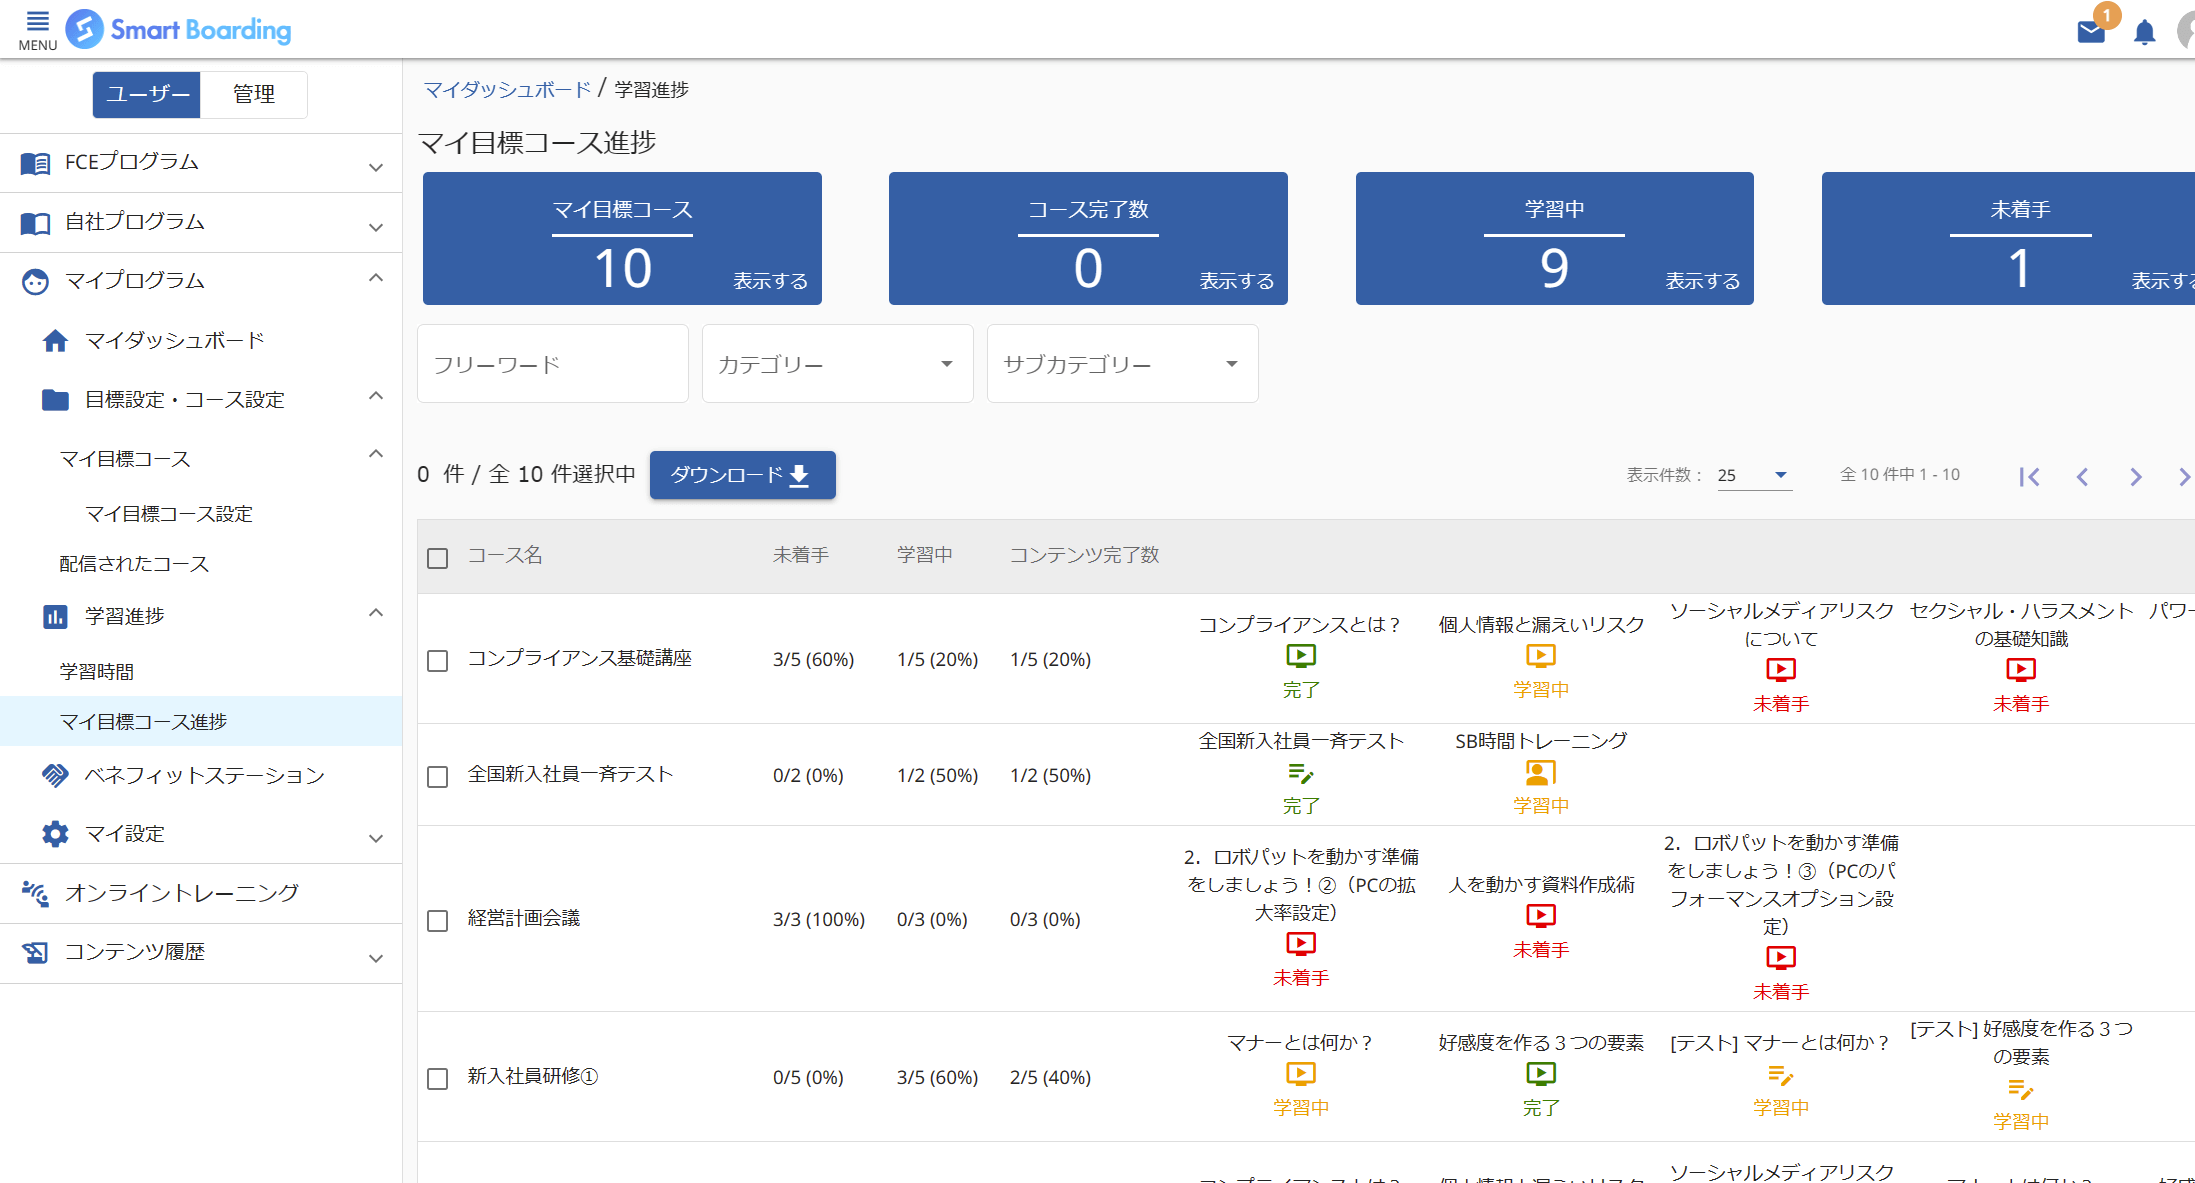Check the コンプライアンス基礎講座 row checkbox
This screenshot has width=2195, height=1183.
[437, 661]
